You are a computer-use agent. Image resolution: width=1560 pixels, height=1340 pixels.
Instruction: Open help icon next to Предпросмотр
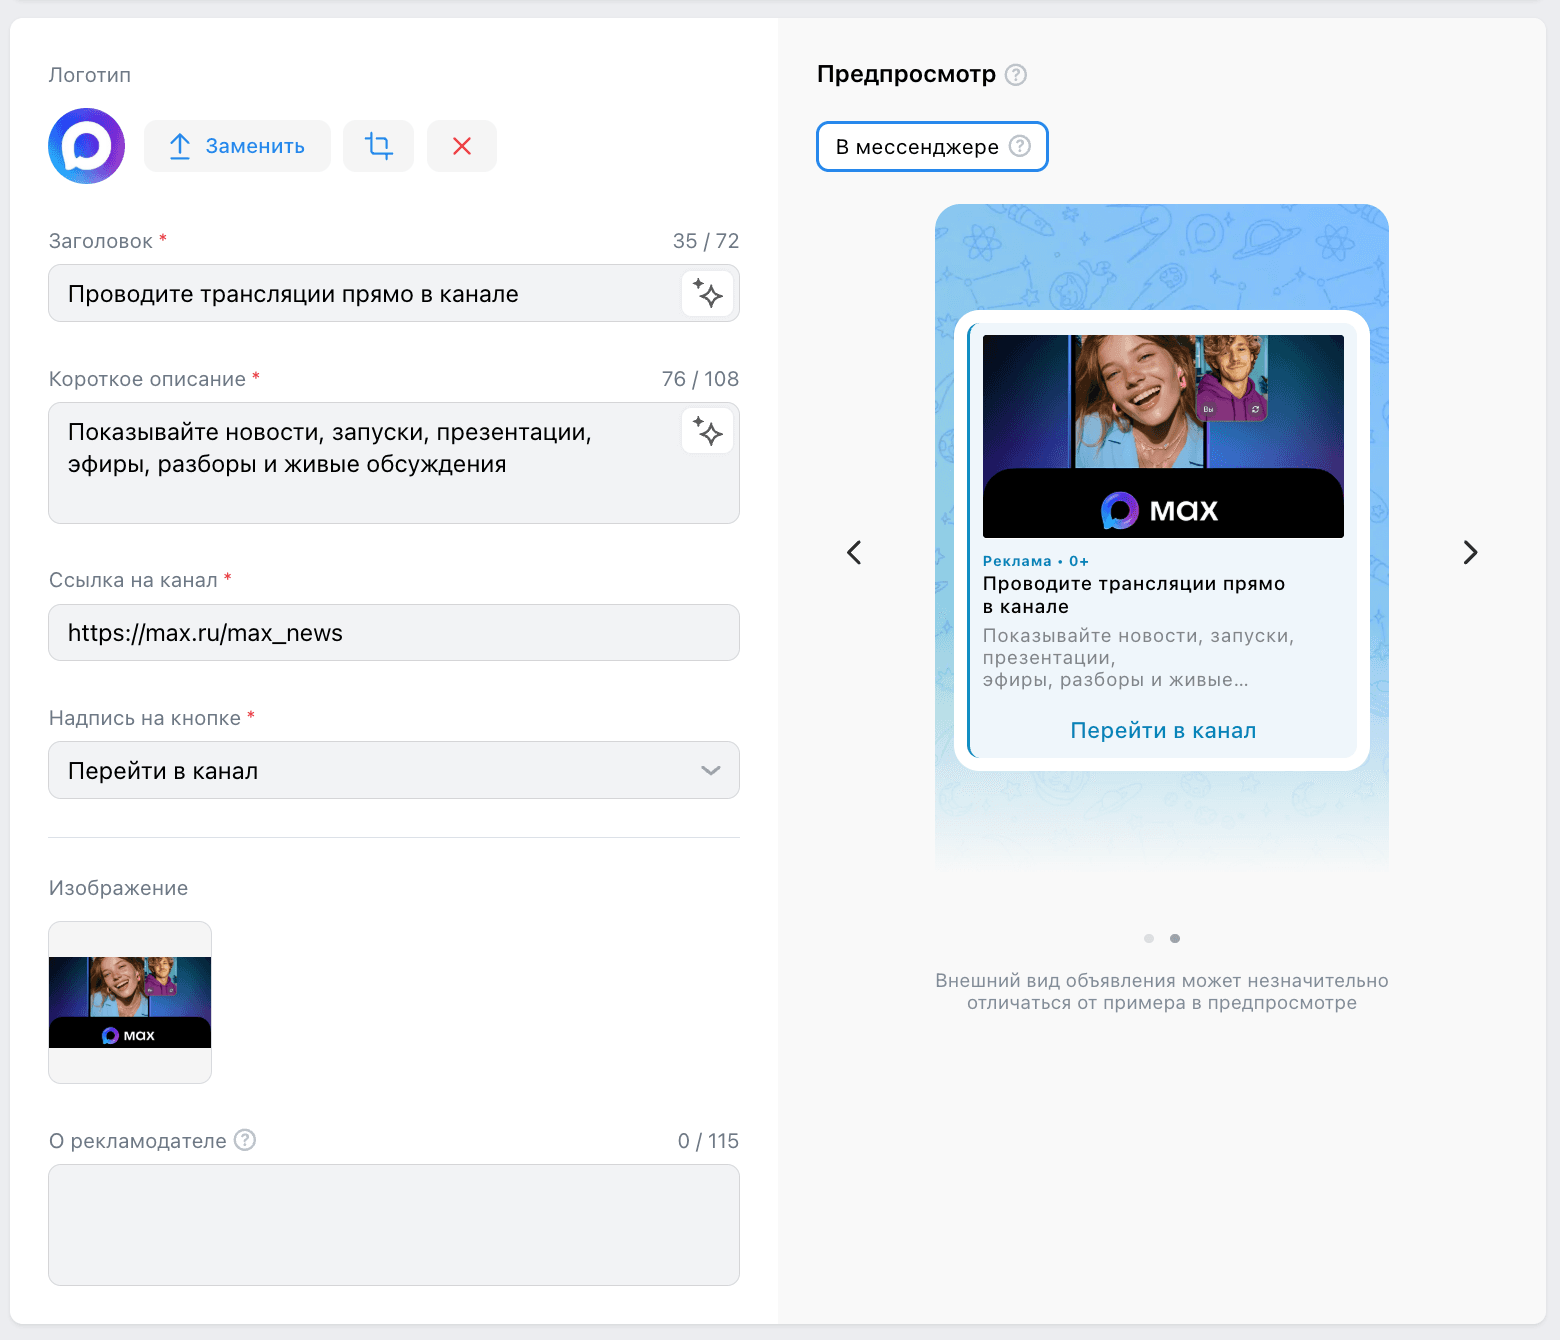tap(1016, 75)
